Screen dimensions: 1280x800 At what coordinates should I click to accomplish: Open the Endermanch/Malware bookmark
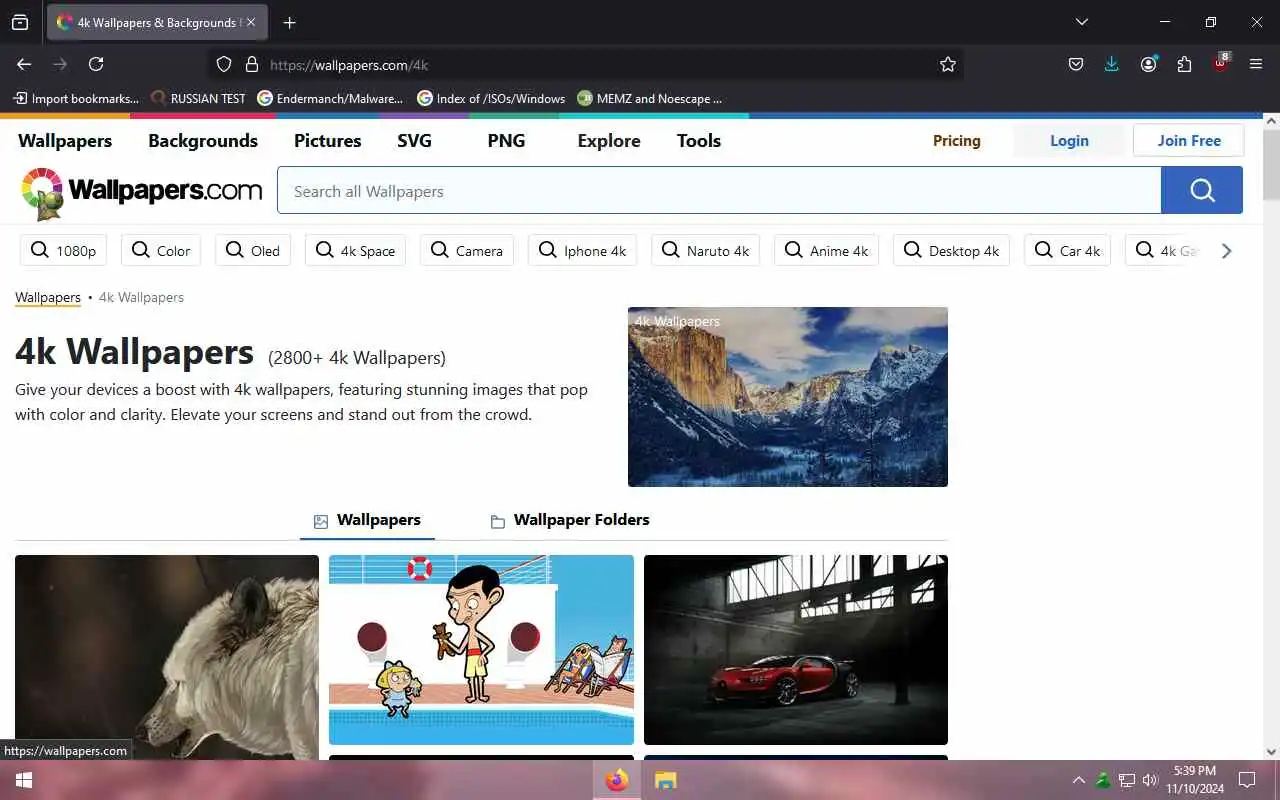pyautogui.click(x=330, y=98)
